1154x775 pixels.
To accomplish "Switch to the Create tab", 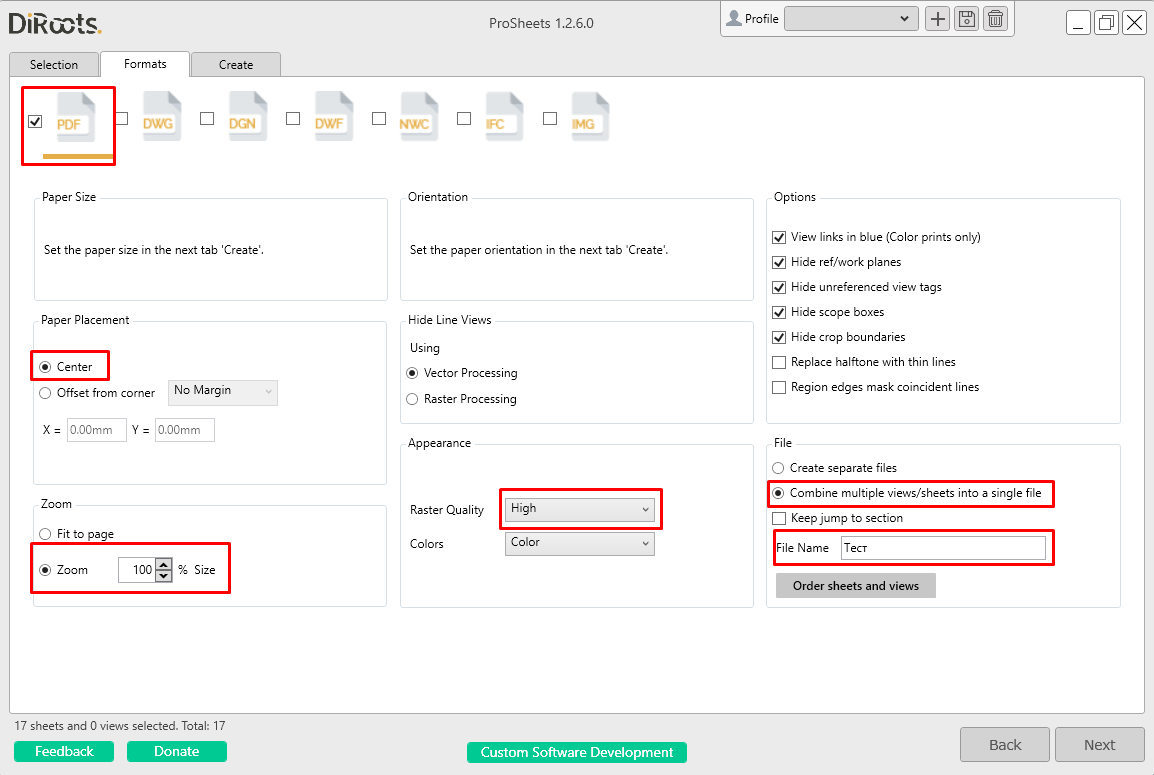I will coord(235,64).
